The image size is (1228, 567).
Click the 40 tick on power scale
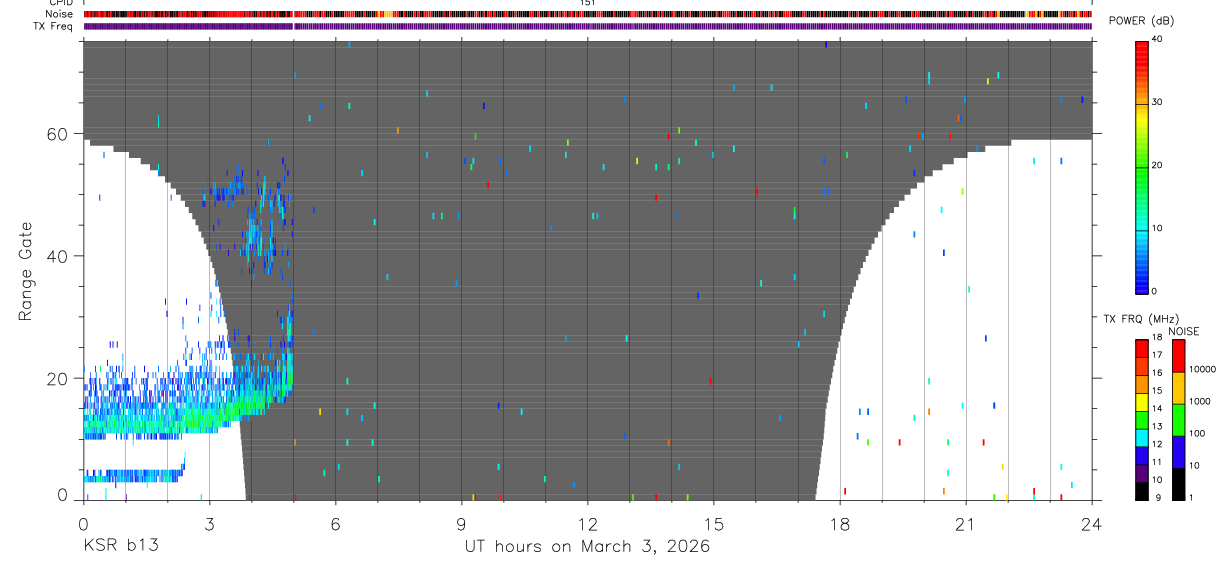1157,39
